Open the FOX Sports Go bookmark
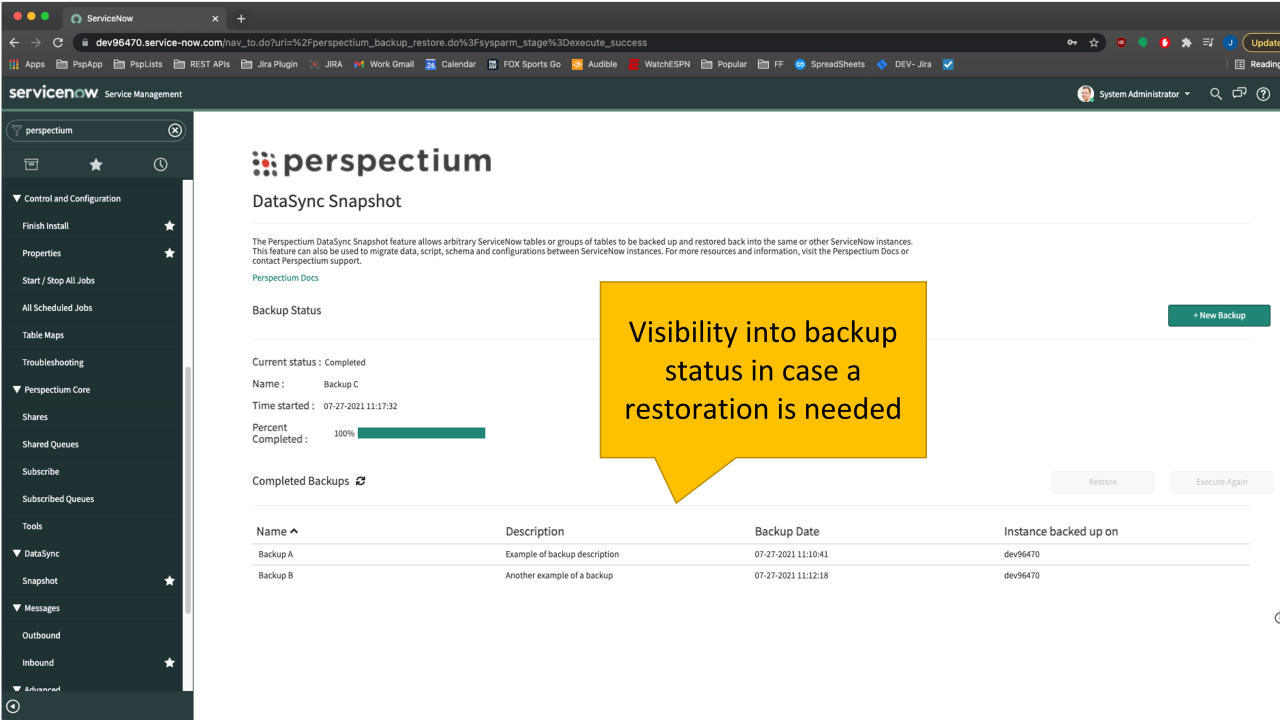 [x=524, y=64]
